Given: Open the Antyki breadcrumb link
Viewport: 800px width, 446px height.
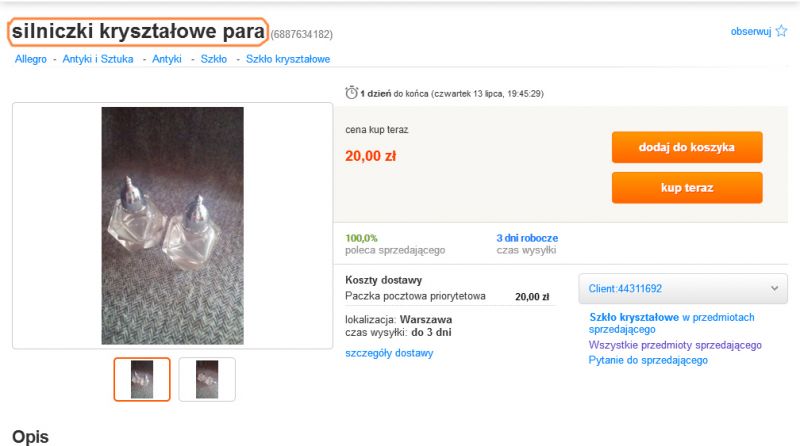Looking at the screenshot, I should click(x=167, y=59).
